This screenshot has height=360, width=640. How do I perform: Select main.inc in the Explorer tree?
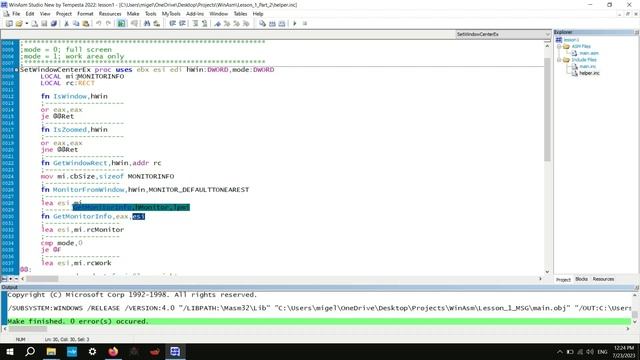[x=587, y=67]
